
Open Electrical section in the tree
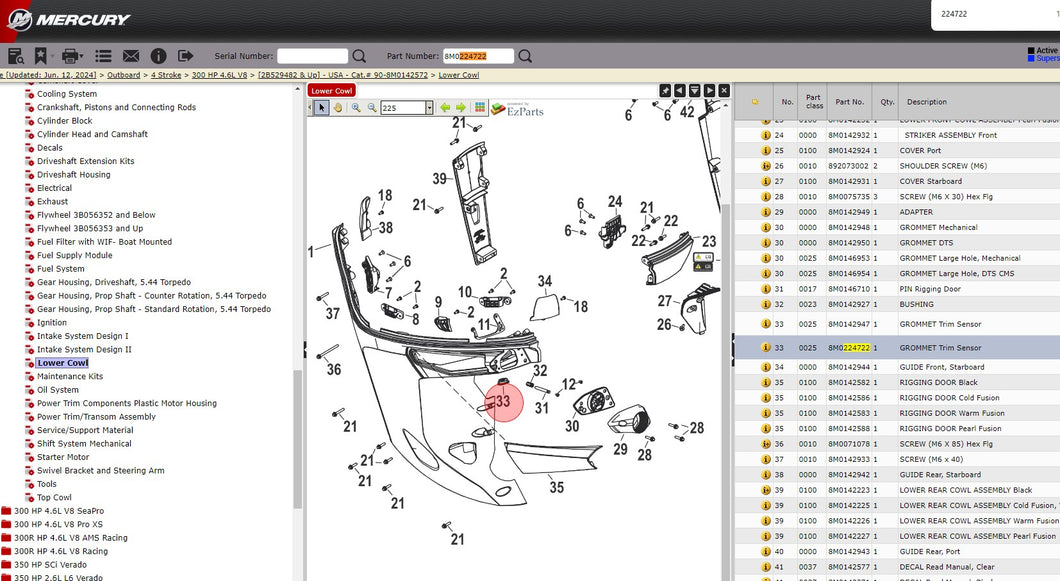pyautogui.click(x=55, y=188)
